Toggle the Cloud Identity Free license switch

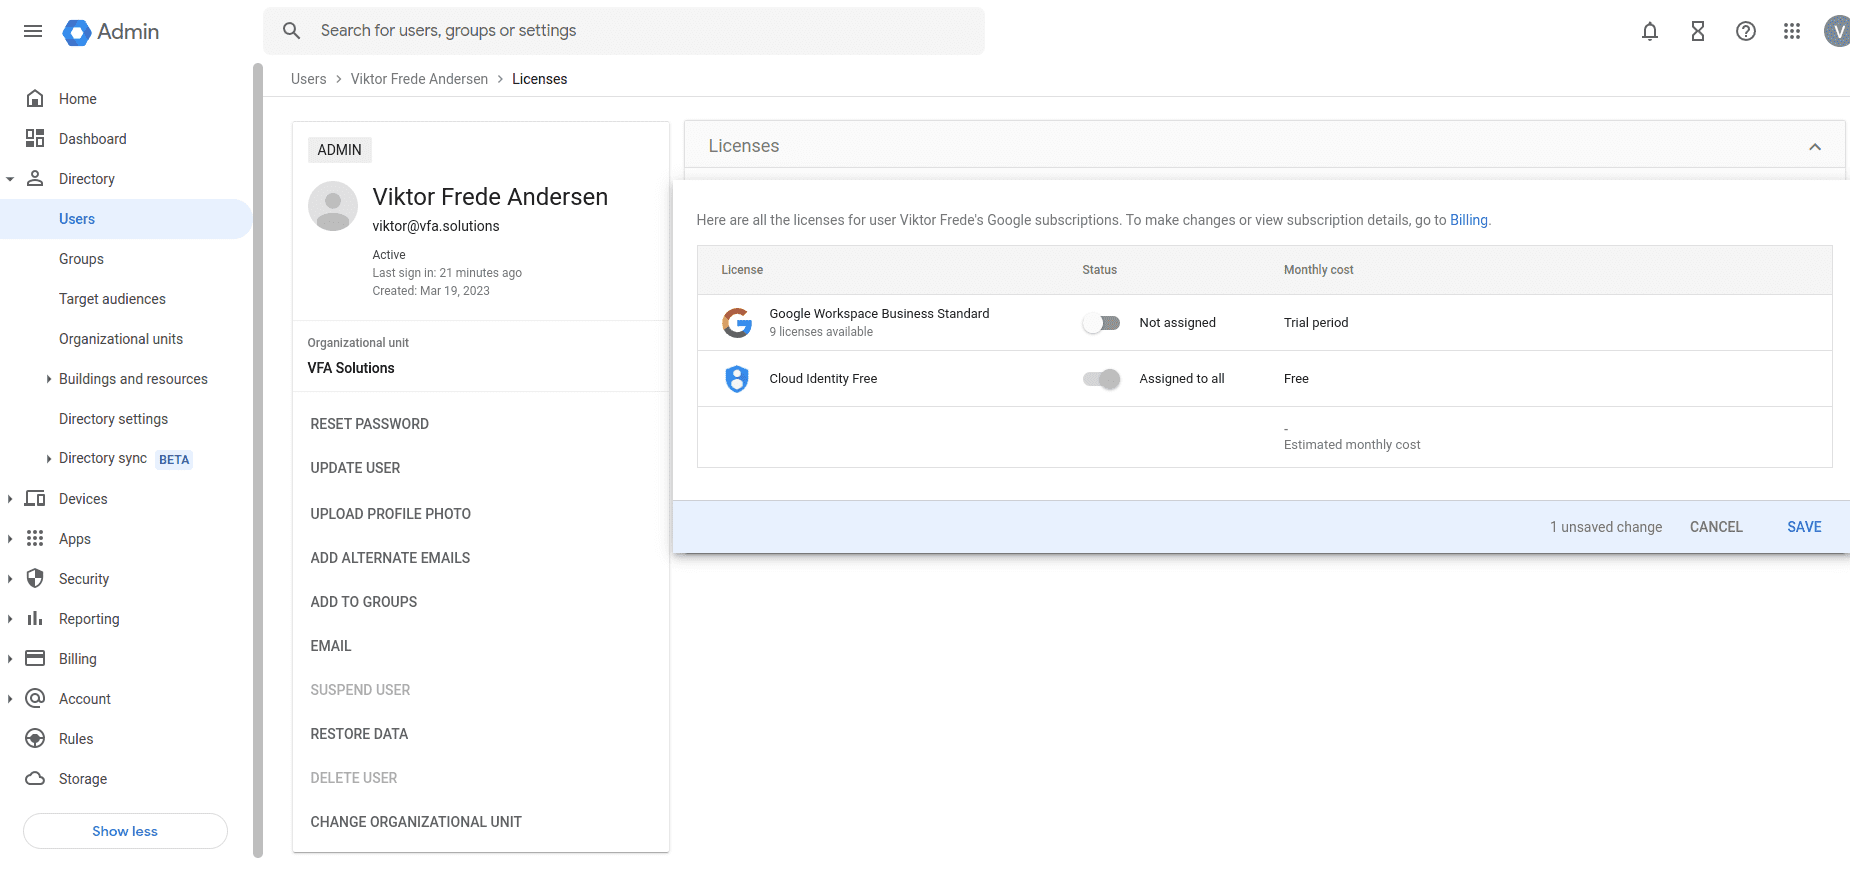coord(1101,379)
